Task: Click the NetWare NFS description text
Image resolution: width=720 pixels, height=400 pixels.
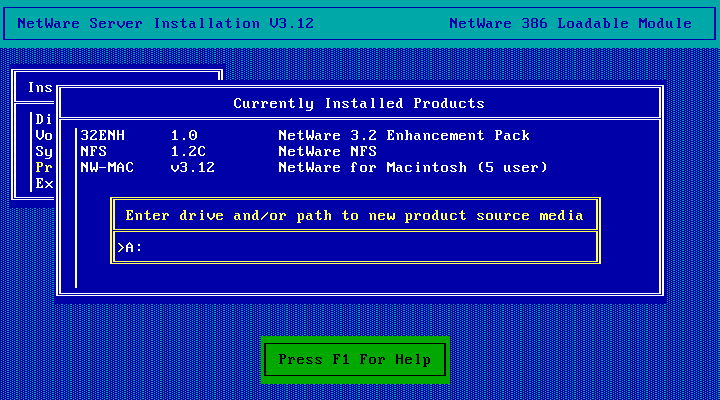Action: coord(327,152)
